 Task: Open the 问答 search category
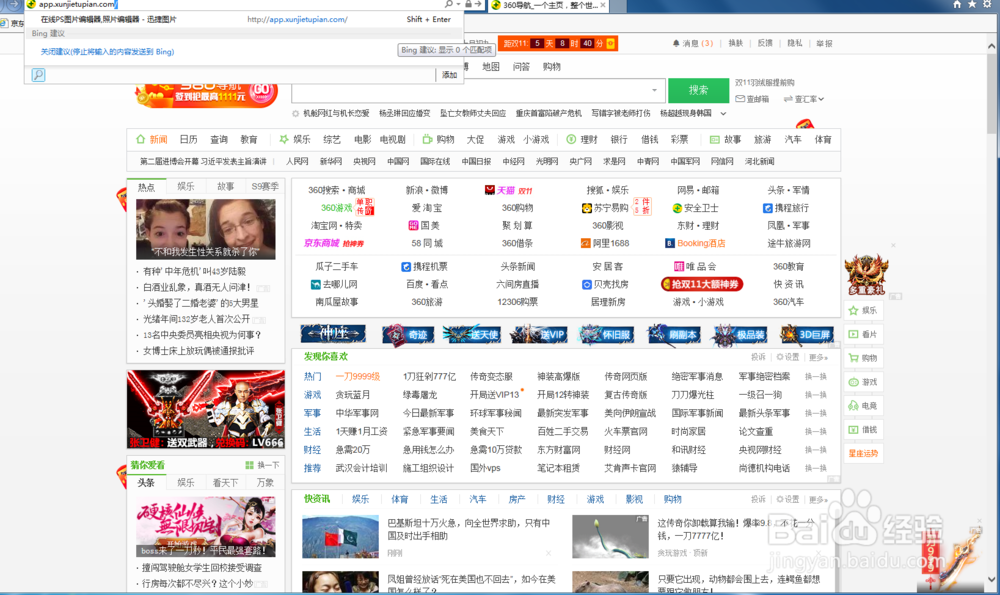point(521,66)
